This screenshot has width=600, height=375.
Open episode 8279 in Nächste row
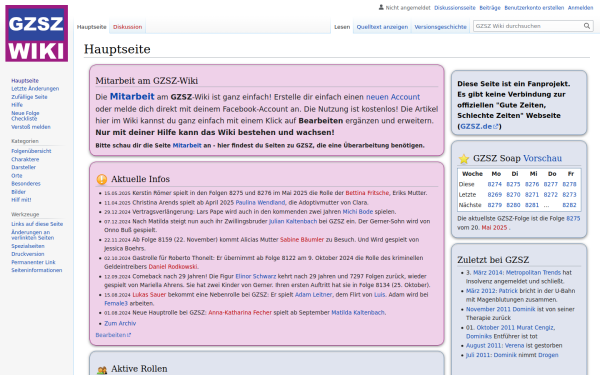coord(494,205)
